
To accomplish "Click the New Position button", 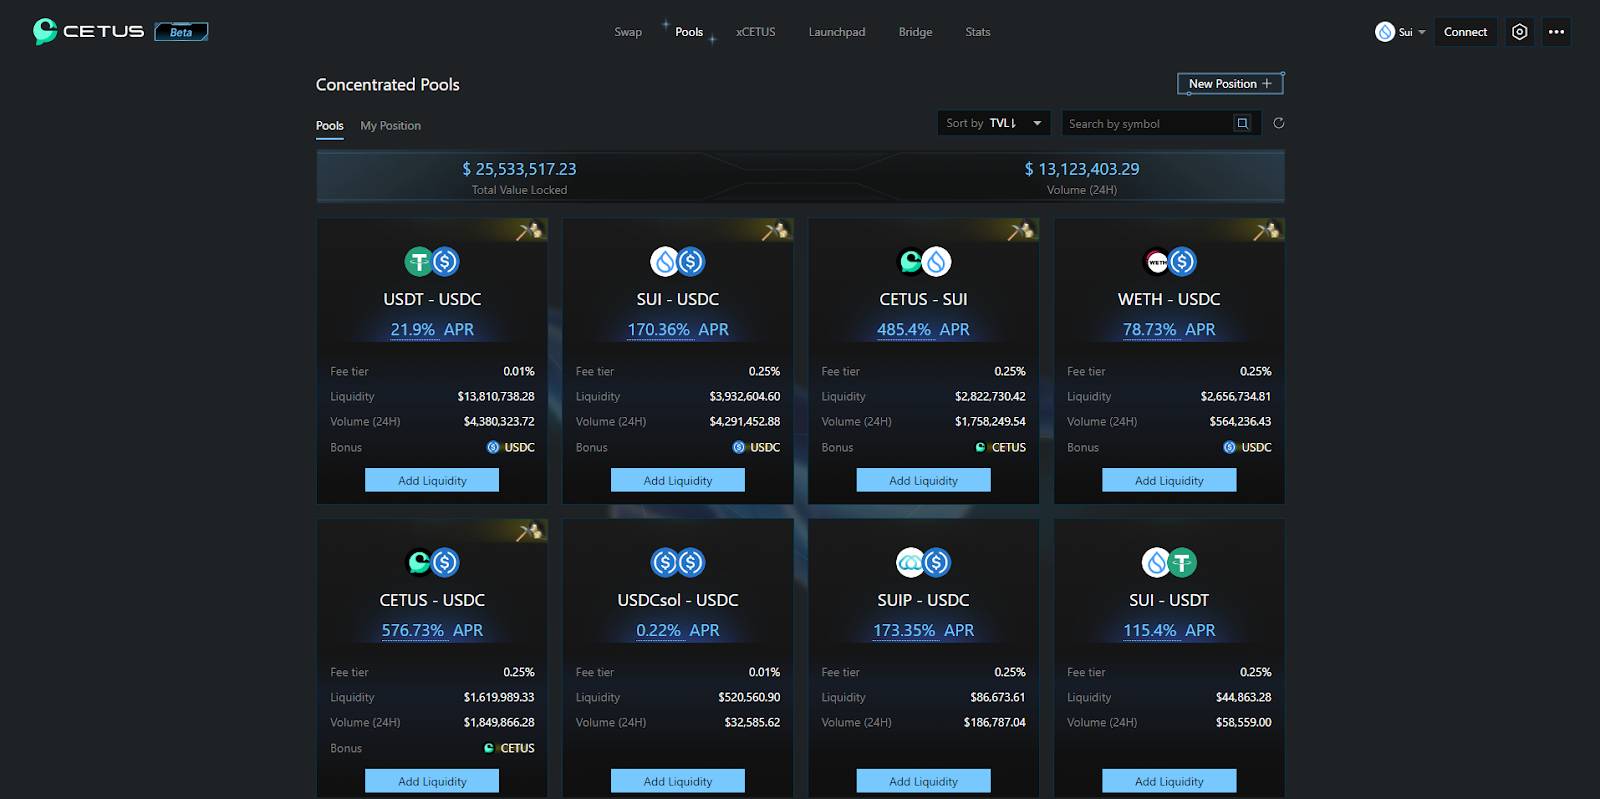I will pyautogui.click(x=1230, y=84).
